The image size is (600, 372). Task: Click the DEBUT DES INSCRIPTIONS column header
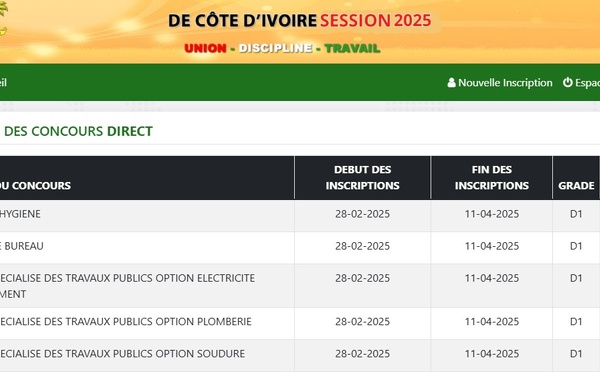(x=362, y=178)
